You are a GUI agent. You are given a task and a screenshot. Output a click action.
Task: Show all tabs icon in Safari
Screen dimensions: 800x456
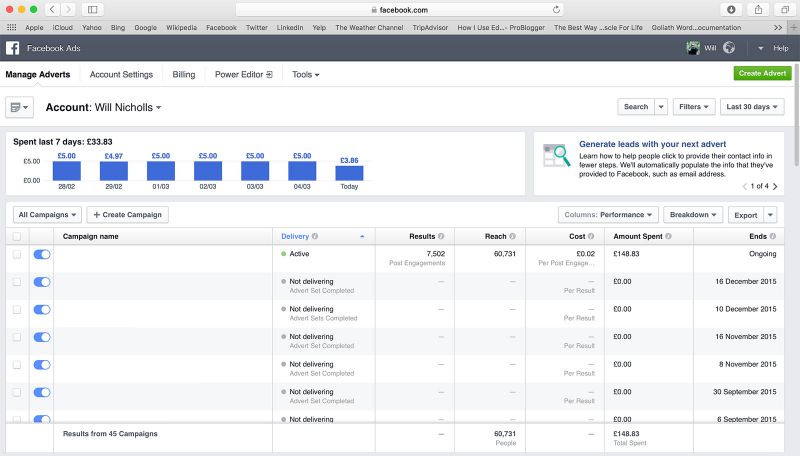pos(785,9)
